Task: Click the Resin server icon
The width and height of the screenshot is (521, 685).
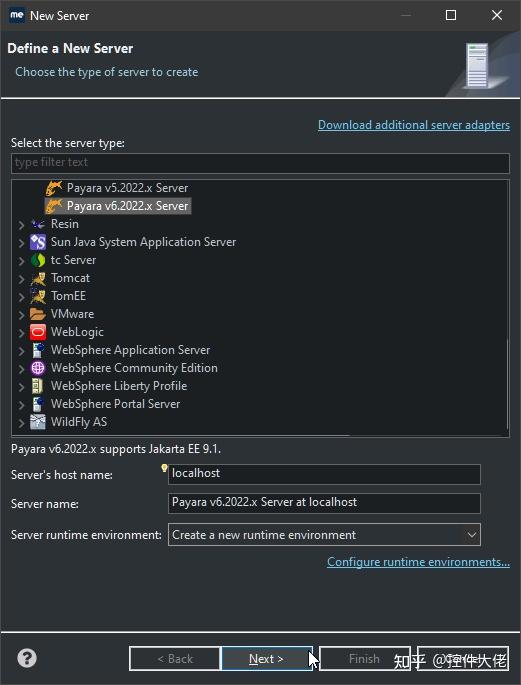Action: point(38,224)
